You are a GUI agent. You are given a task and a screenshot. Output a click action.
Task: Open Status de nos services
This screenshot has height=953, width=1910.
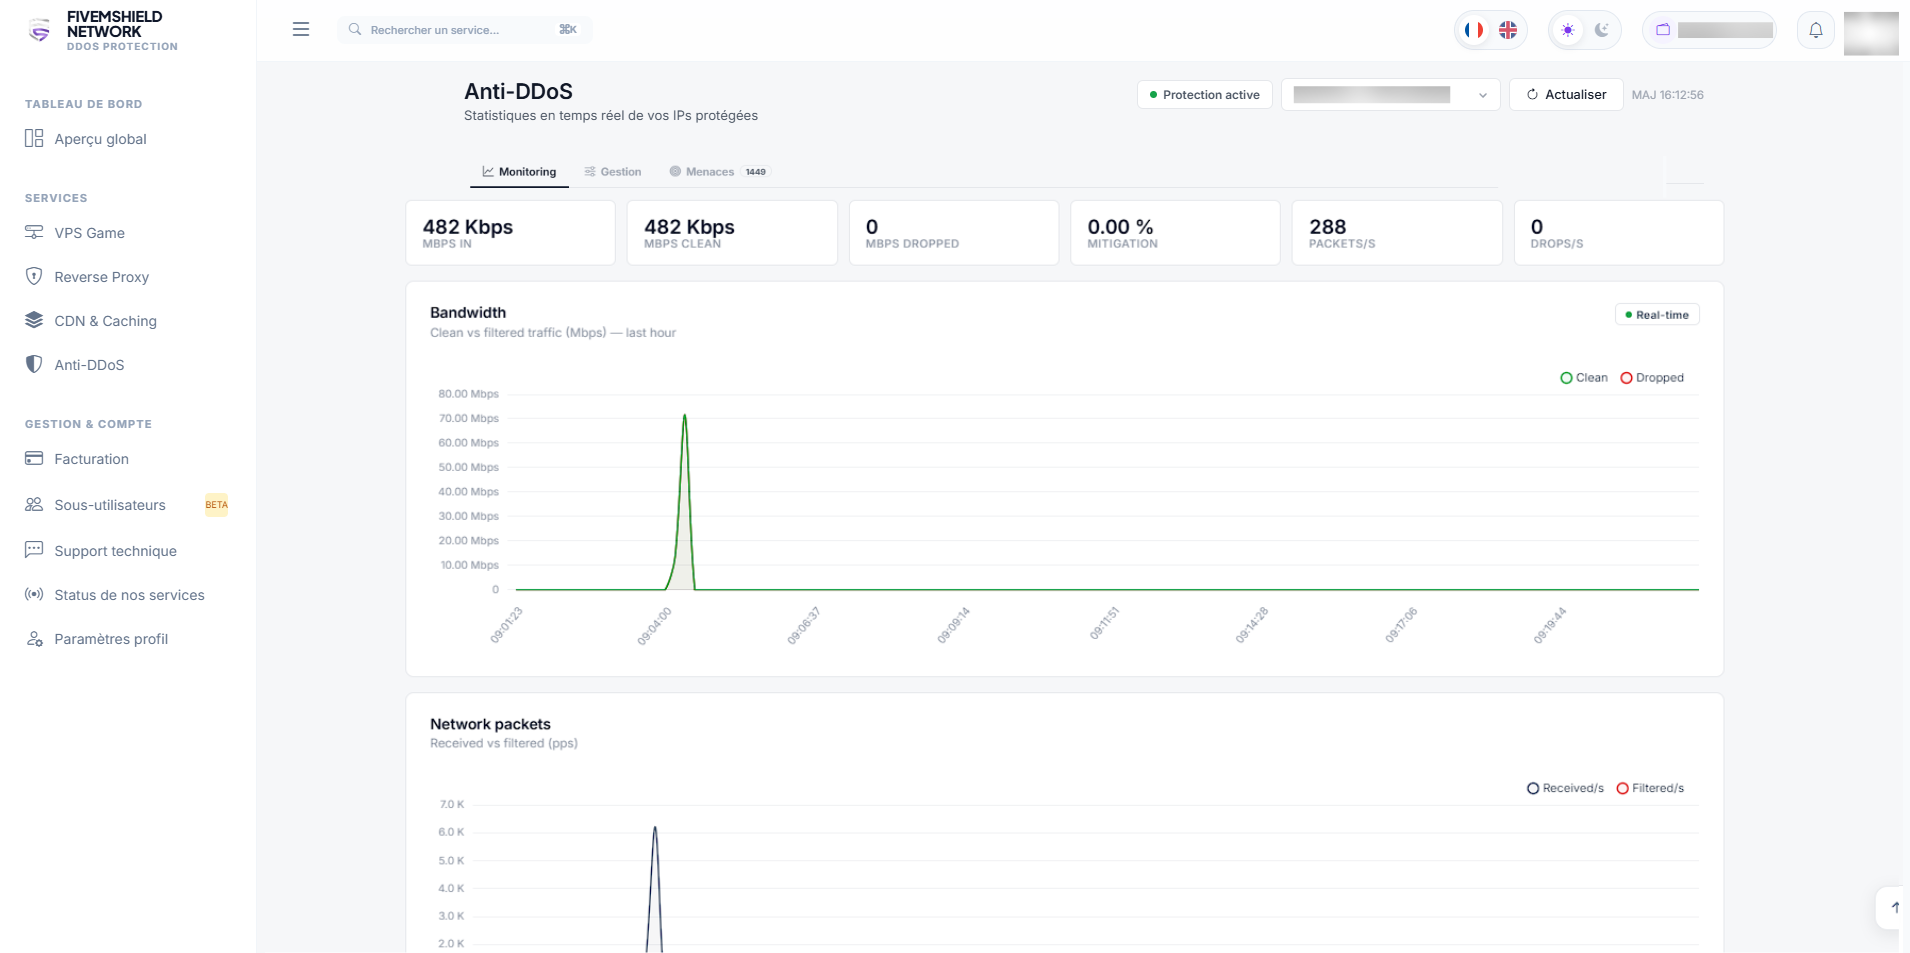(x=115, y=595)
